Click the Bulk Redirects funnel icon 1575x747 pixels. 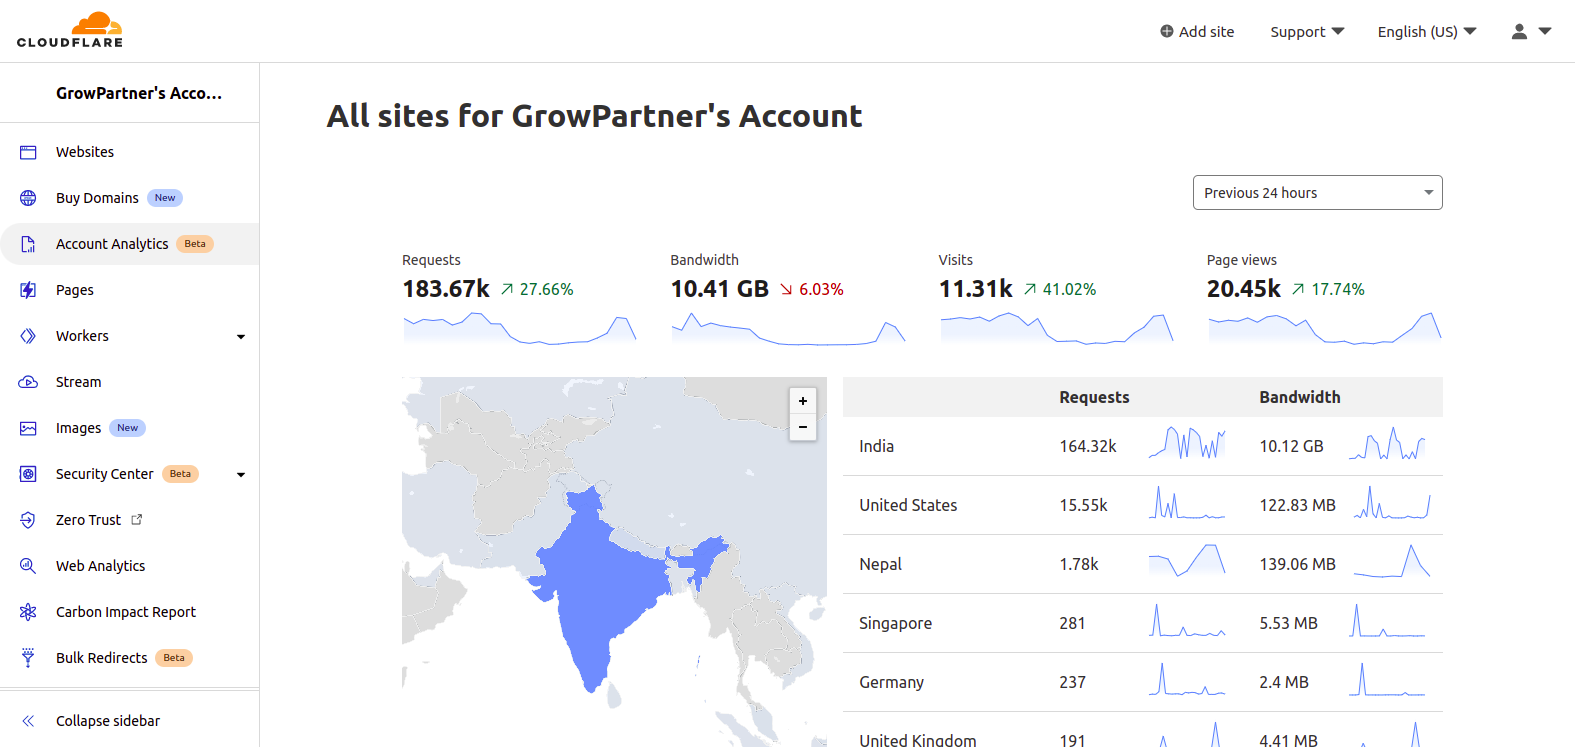pyautogui.click(x=28, y=658)
